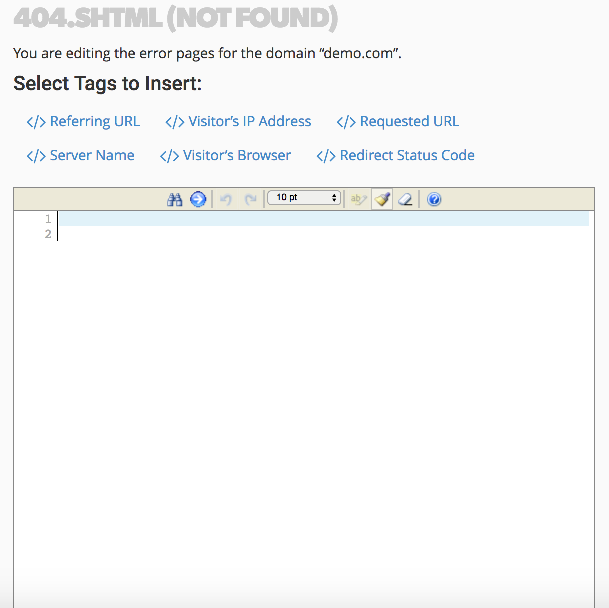
Task: Open the 10 pt font size dropdown
Action: (304, 198)
